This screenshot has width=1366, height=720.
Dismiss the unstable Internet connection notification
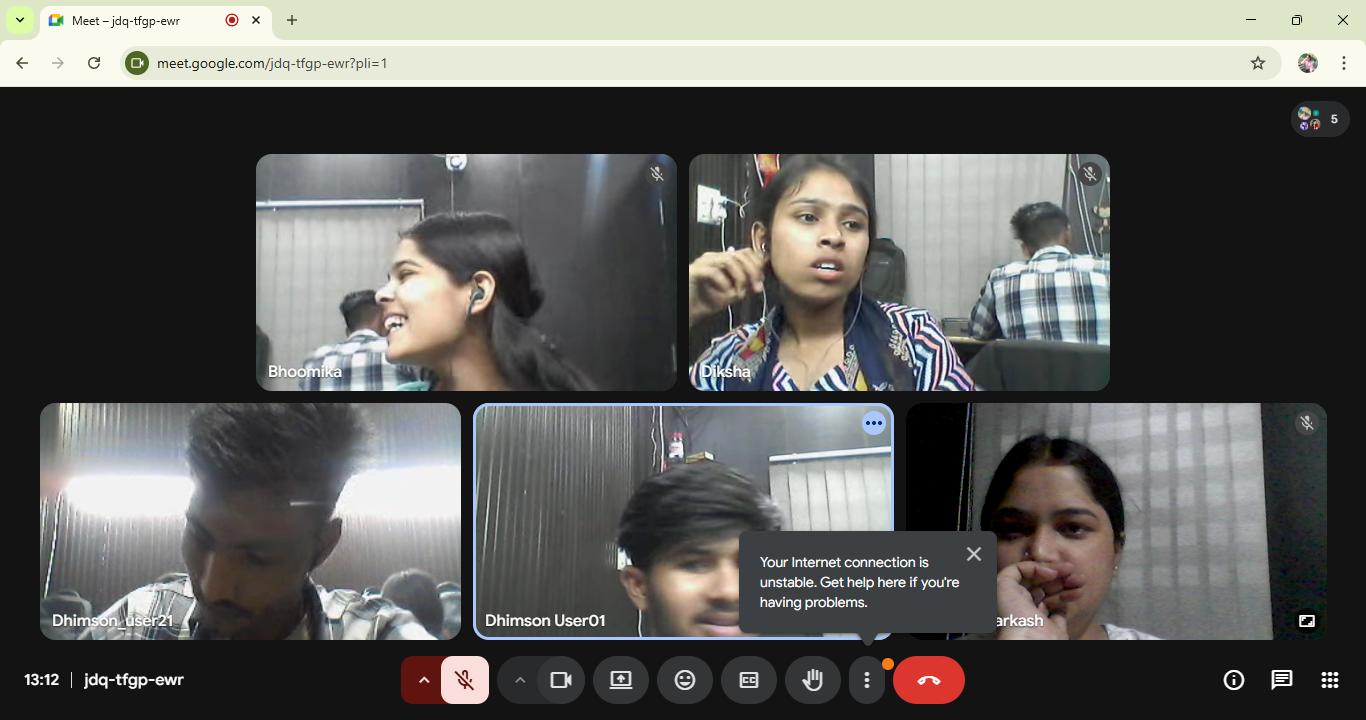point(974,554)
